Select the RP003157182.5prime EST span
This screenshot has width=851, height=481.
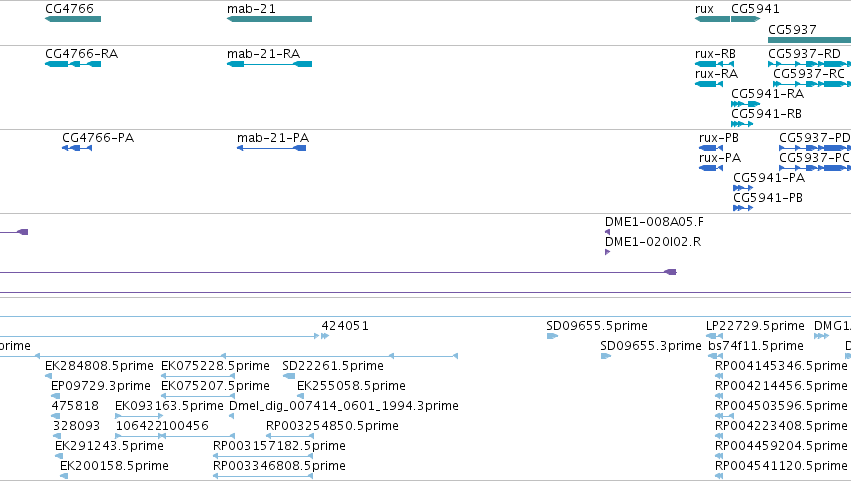tap(263, 457)
